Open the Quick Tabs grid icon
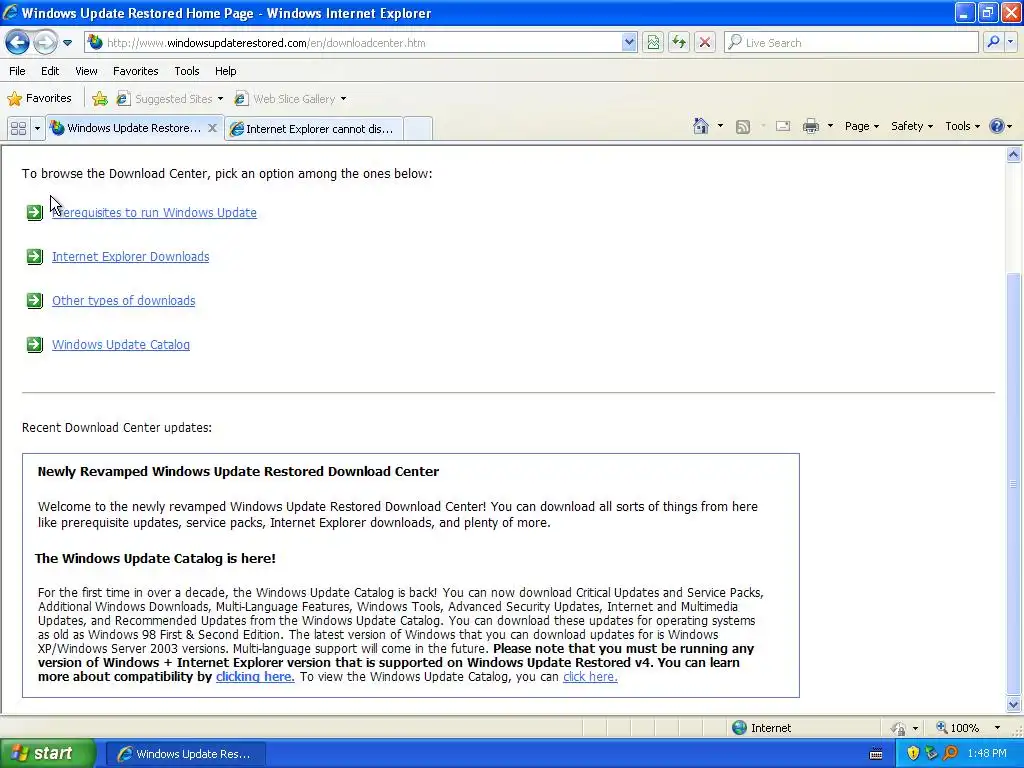 click(x=18, y=129)
